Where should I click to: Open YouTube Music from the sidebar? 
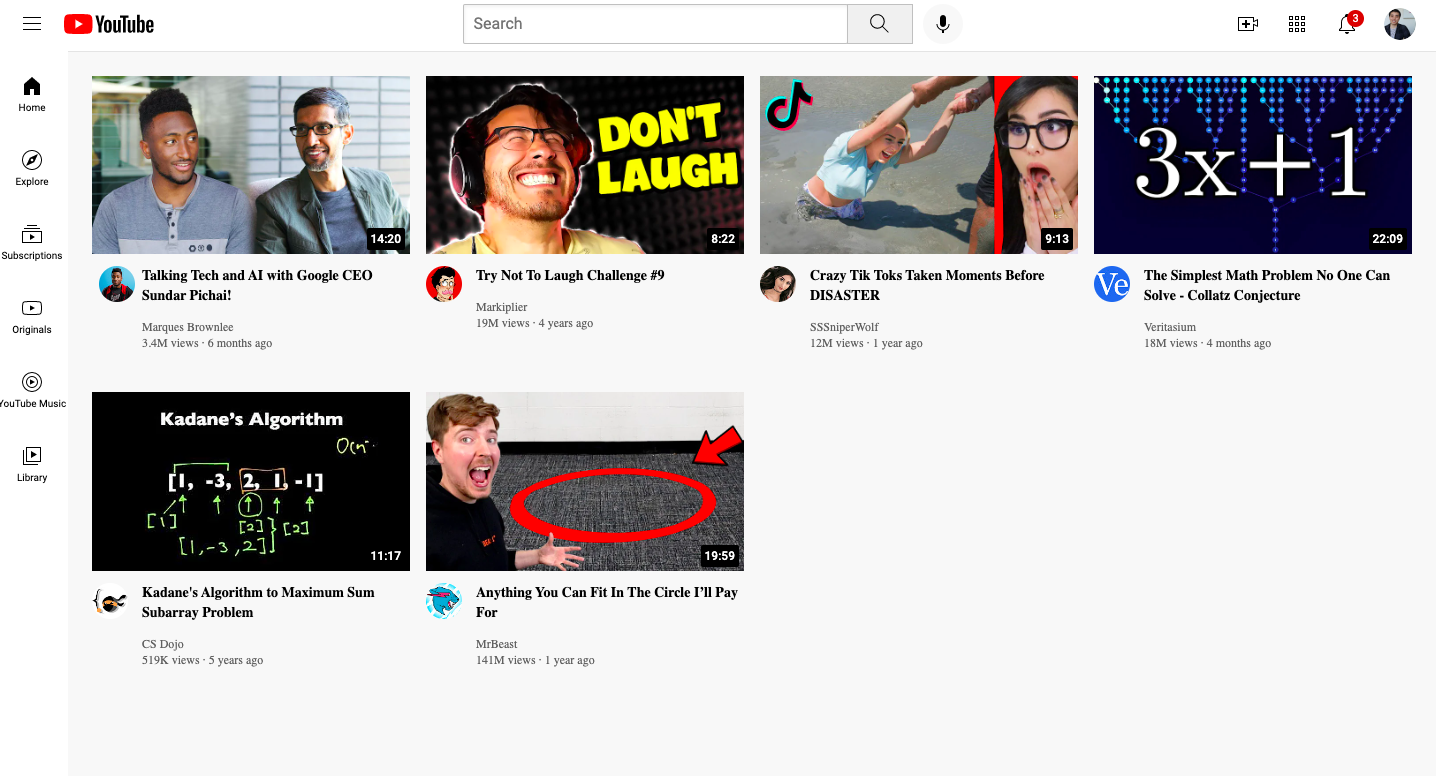click(x=32, y=390)
